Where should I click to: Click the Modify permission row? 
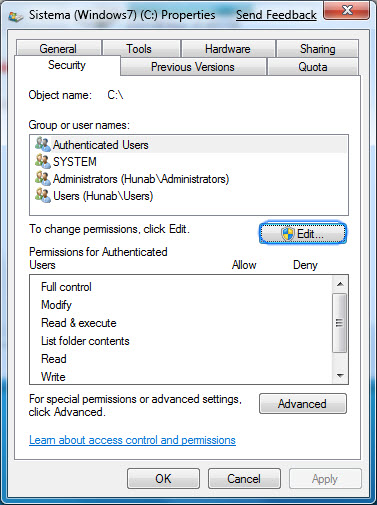pyautogui.click(x=182, y=305)
